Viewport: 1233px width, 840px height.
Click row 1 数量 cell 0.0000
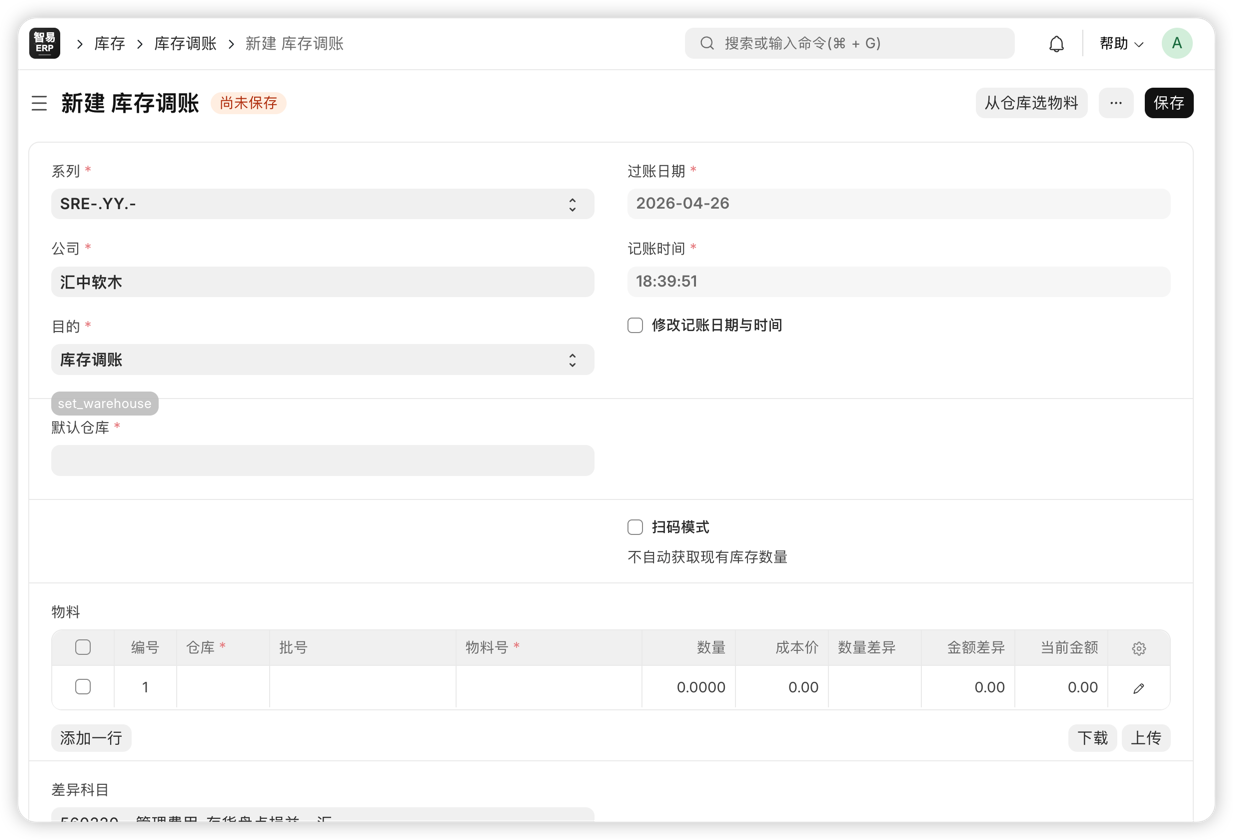[x=689, y=688]
